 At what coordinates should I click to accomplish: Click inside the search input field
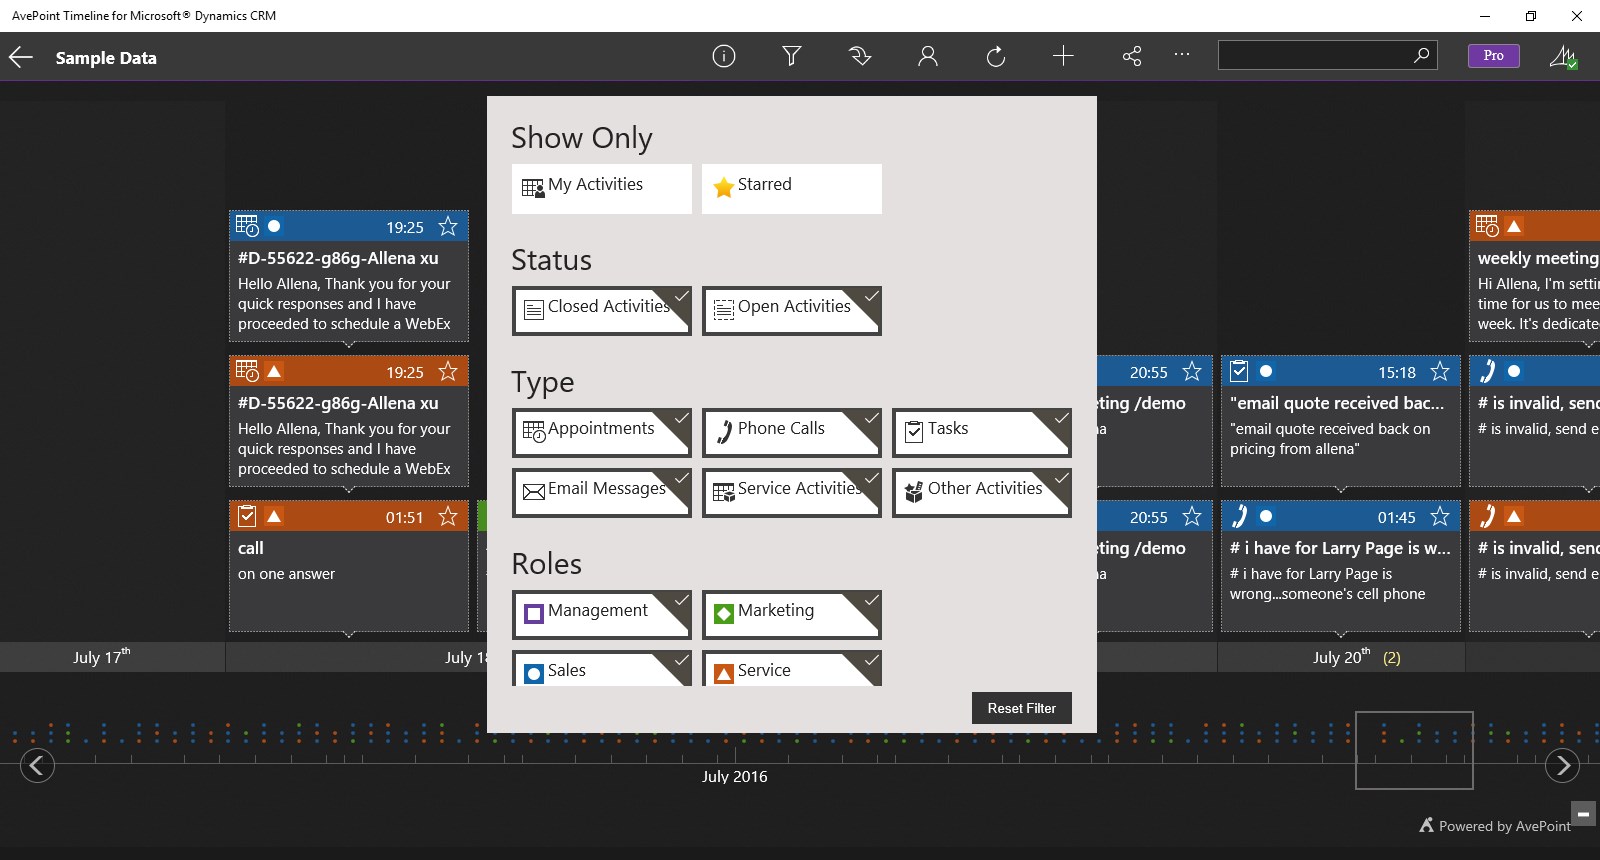[1314, 55]
